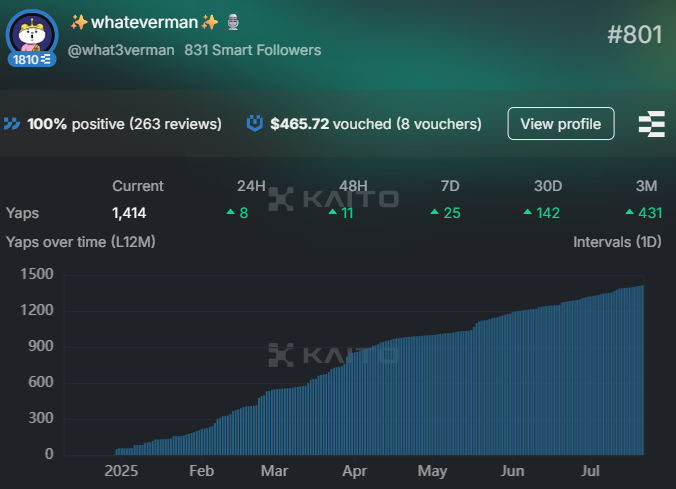This screenshot has height=489, width=676.
Task: Click the Current column header
Action: pyautogui.click(x=138, y=186)
